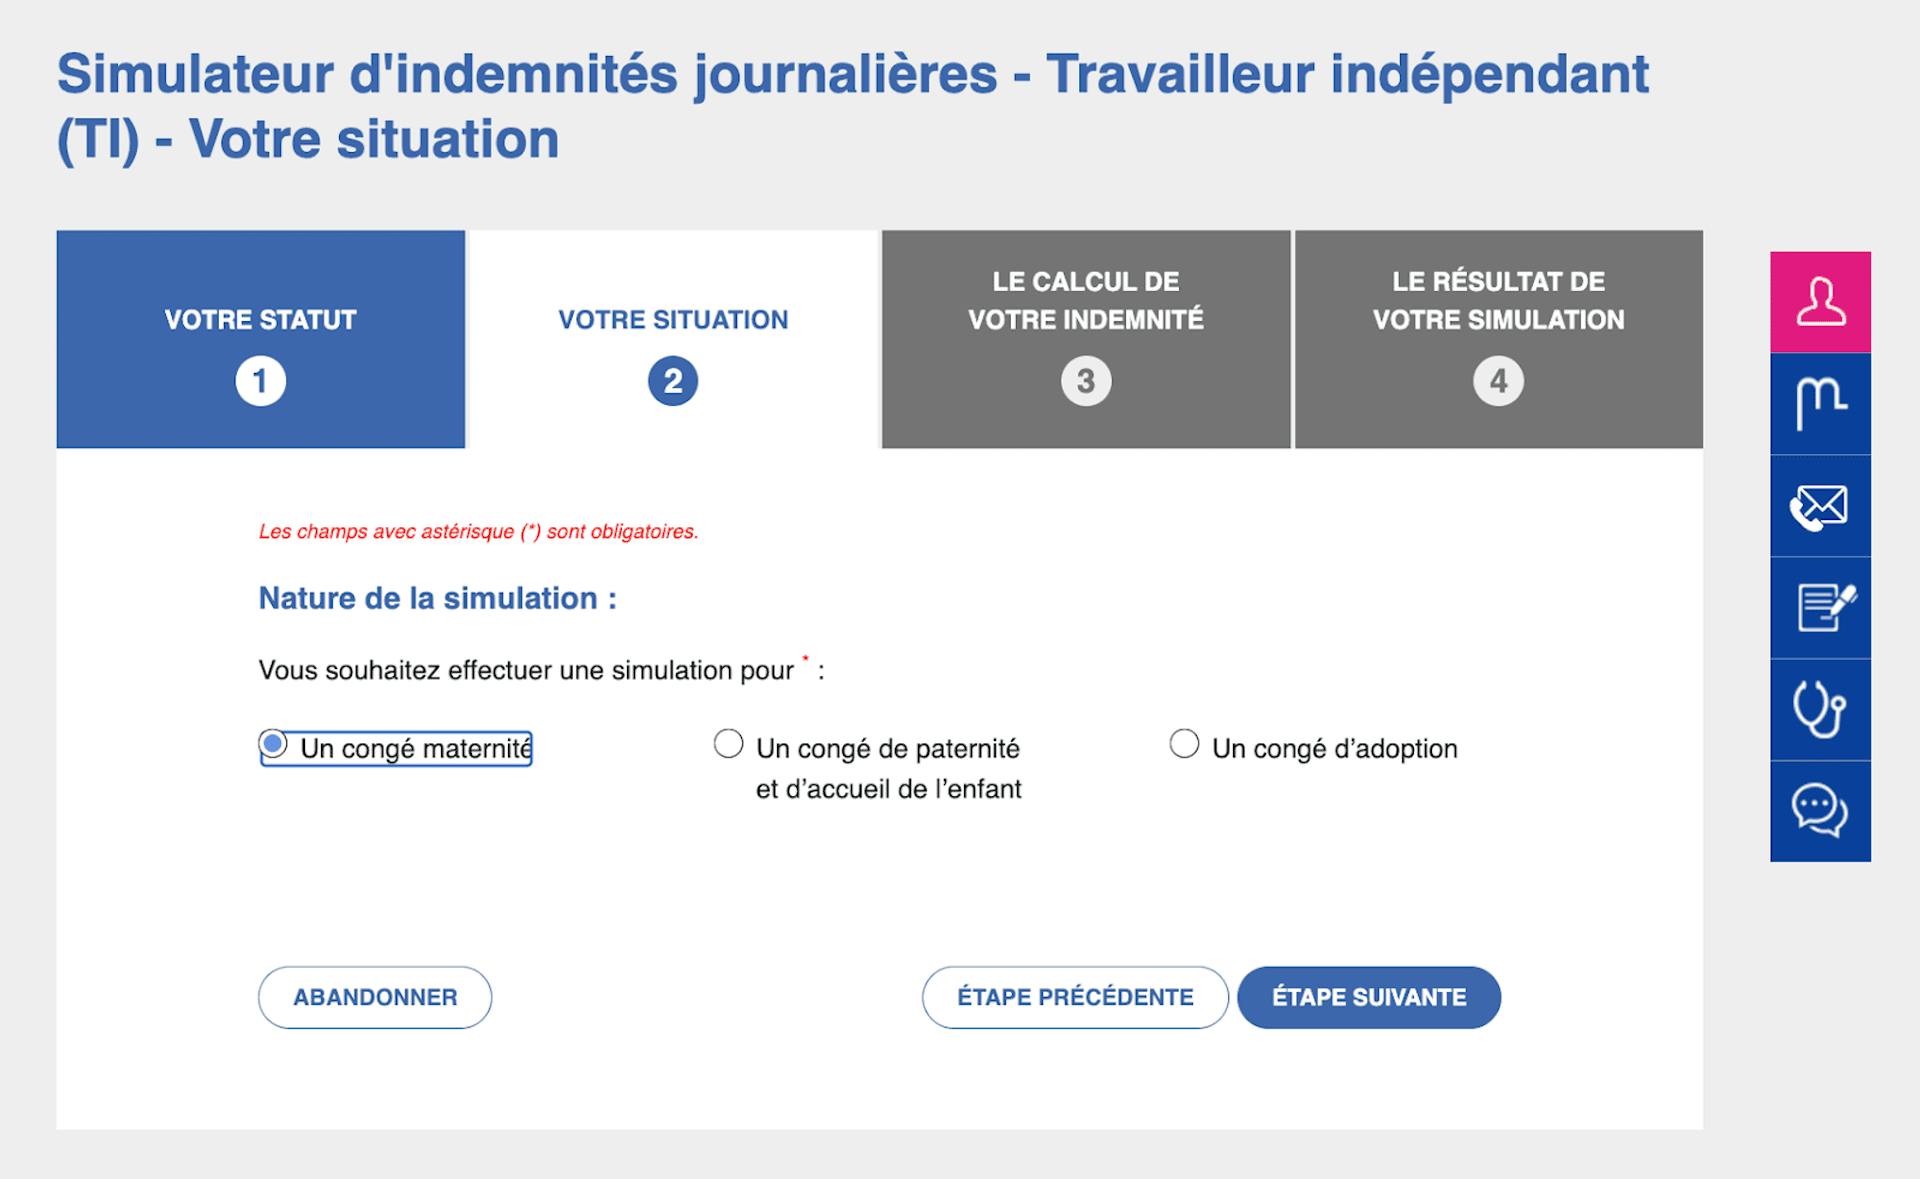The height and width of the screenshot is (1179, 1920).
Task: Open LE RÉSULTAT DE VOTRE SIMULATION tab
Action: pyautogui.click(x=1498, y=300)
